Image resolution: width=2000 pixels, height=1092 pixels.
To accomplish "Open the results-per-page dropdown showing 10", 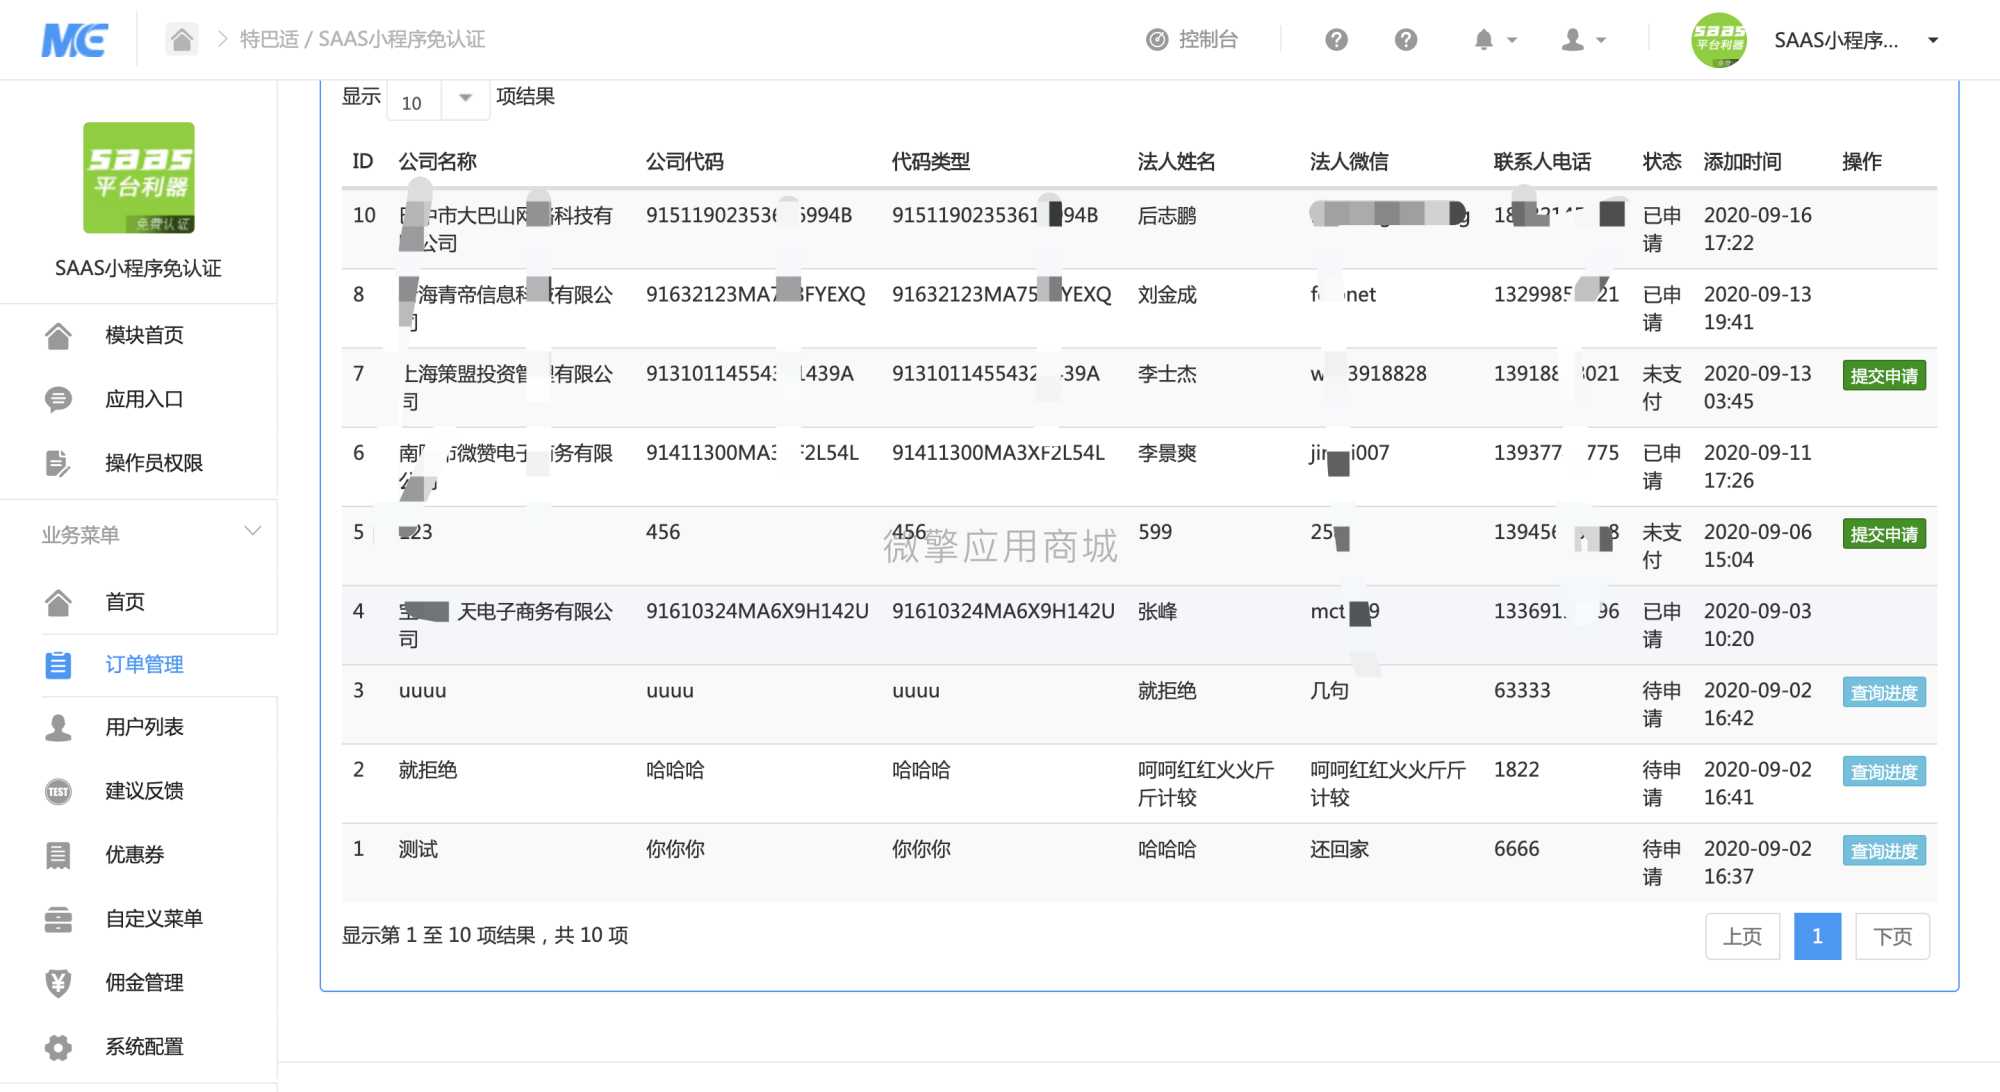I will click(438, 98).
